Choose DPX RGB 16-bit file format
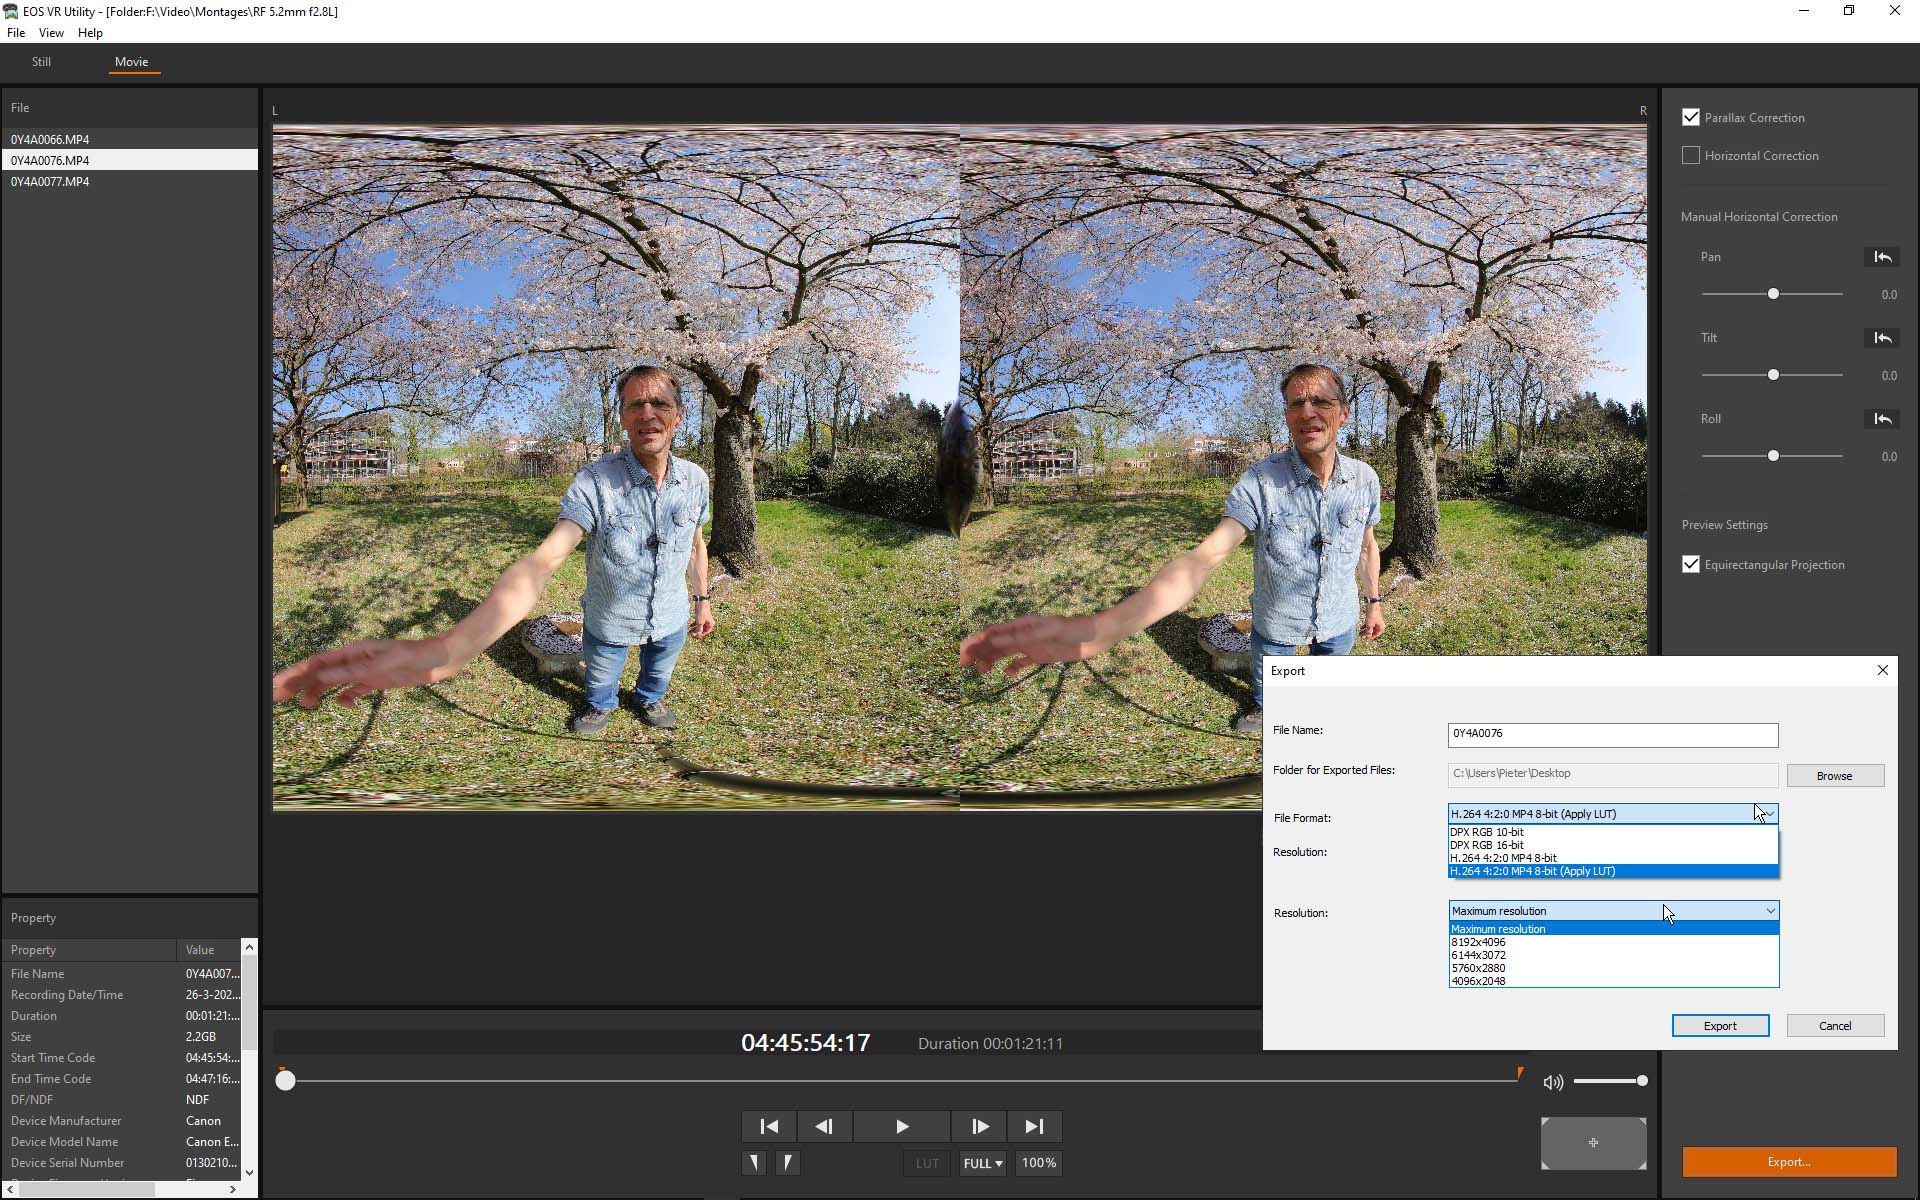This screenshot has height=1200, width=1920. (x=1487, y=845)
